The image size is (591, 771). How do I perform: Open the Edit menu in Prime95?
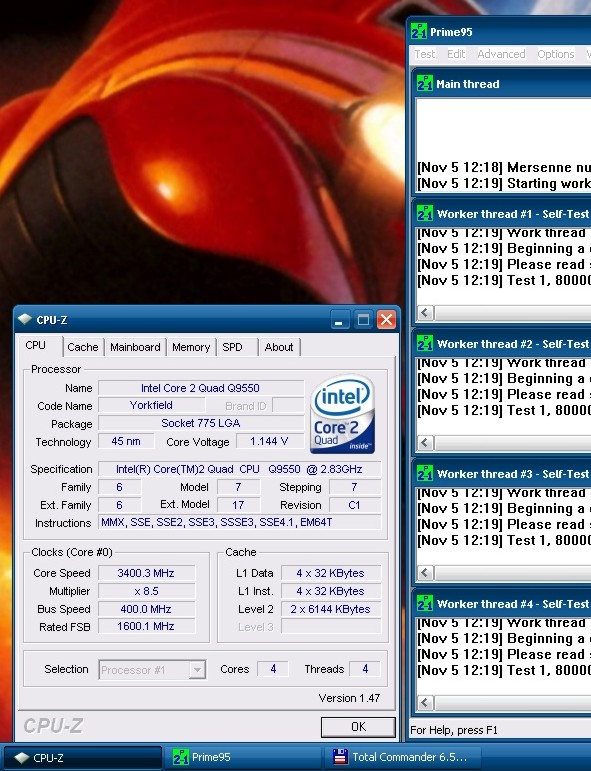pos(456,54)
